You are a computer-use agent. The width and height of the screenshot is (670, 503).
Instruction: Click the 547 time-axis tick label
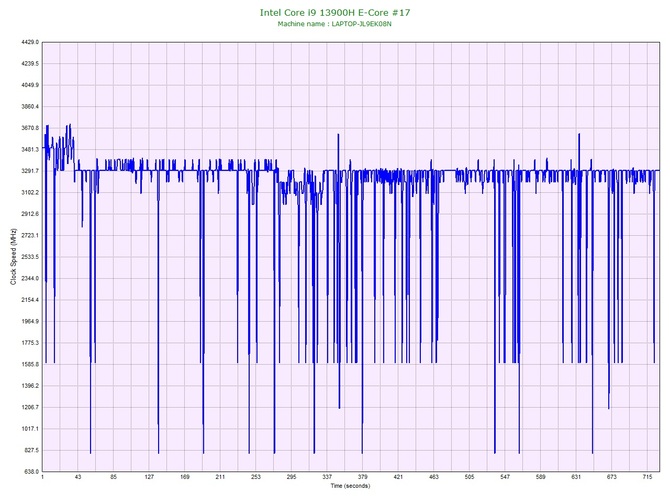[505, 477]
